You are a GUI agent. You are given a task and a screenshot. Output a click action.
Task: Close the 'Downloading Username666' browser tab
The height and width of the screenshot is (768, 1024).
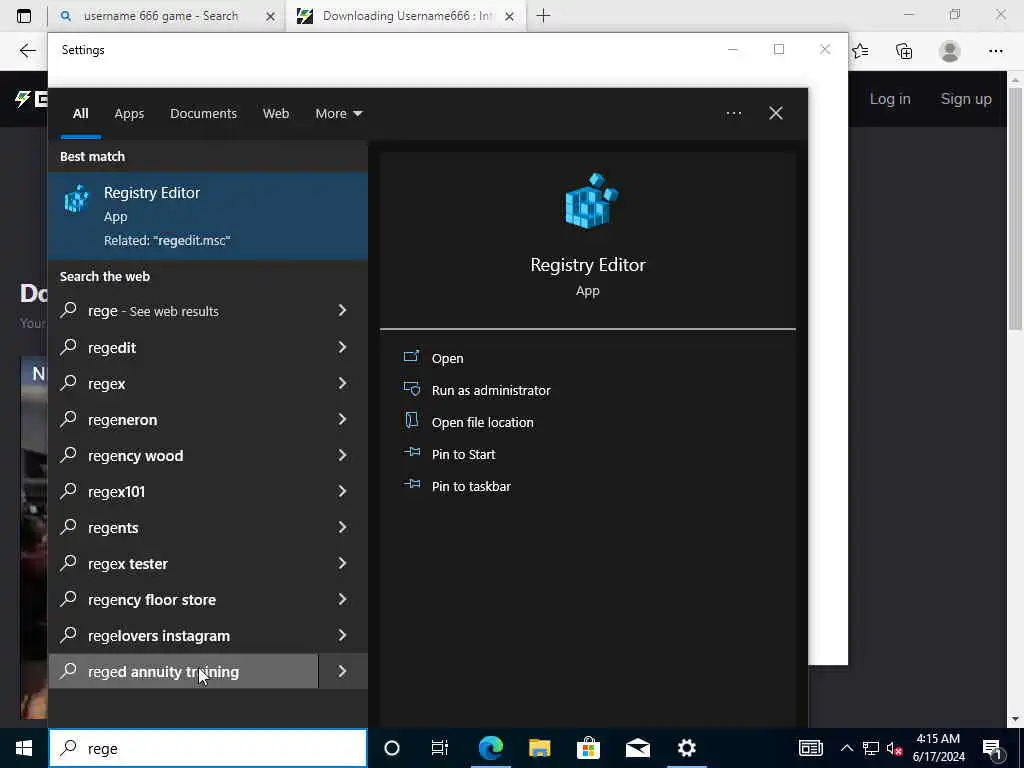(509, 16)
